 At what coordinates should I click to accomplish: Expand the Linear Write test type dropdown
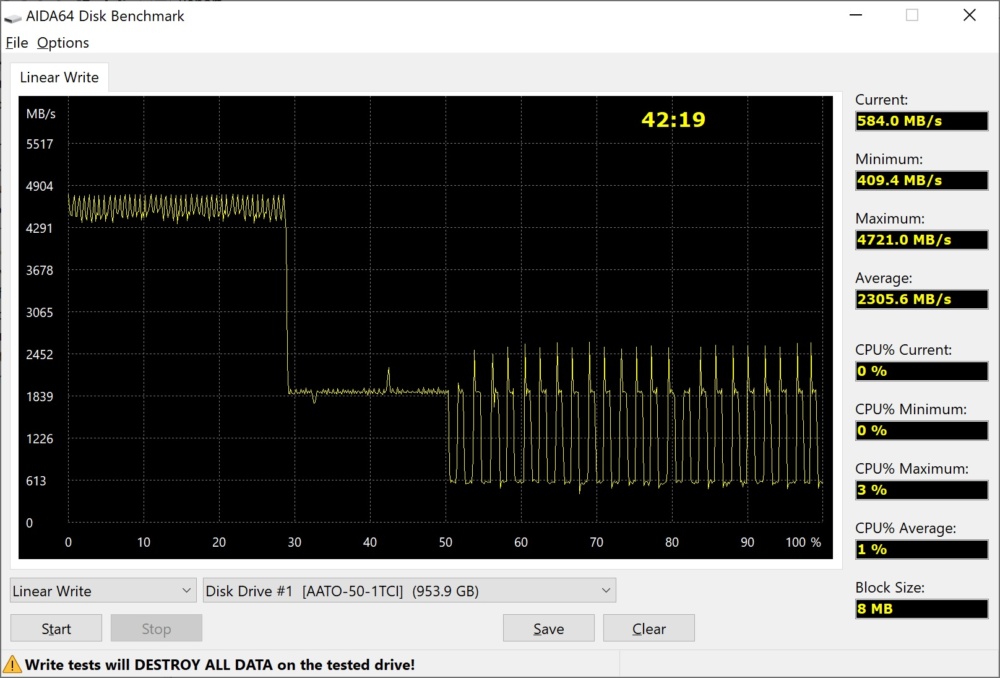pos(103,591)
